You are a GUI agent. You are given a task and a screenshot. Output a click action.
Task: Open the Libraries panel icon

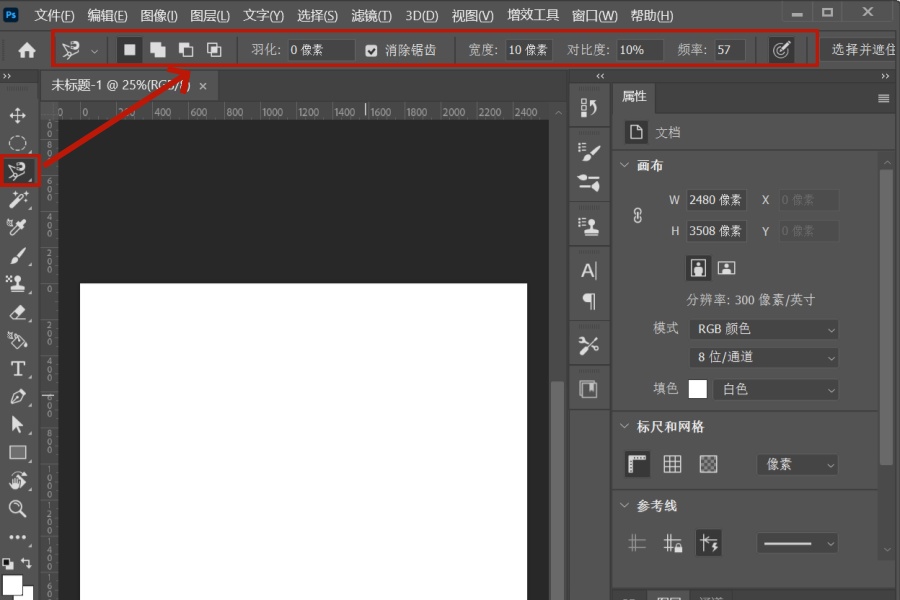[x=588, y=389]
